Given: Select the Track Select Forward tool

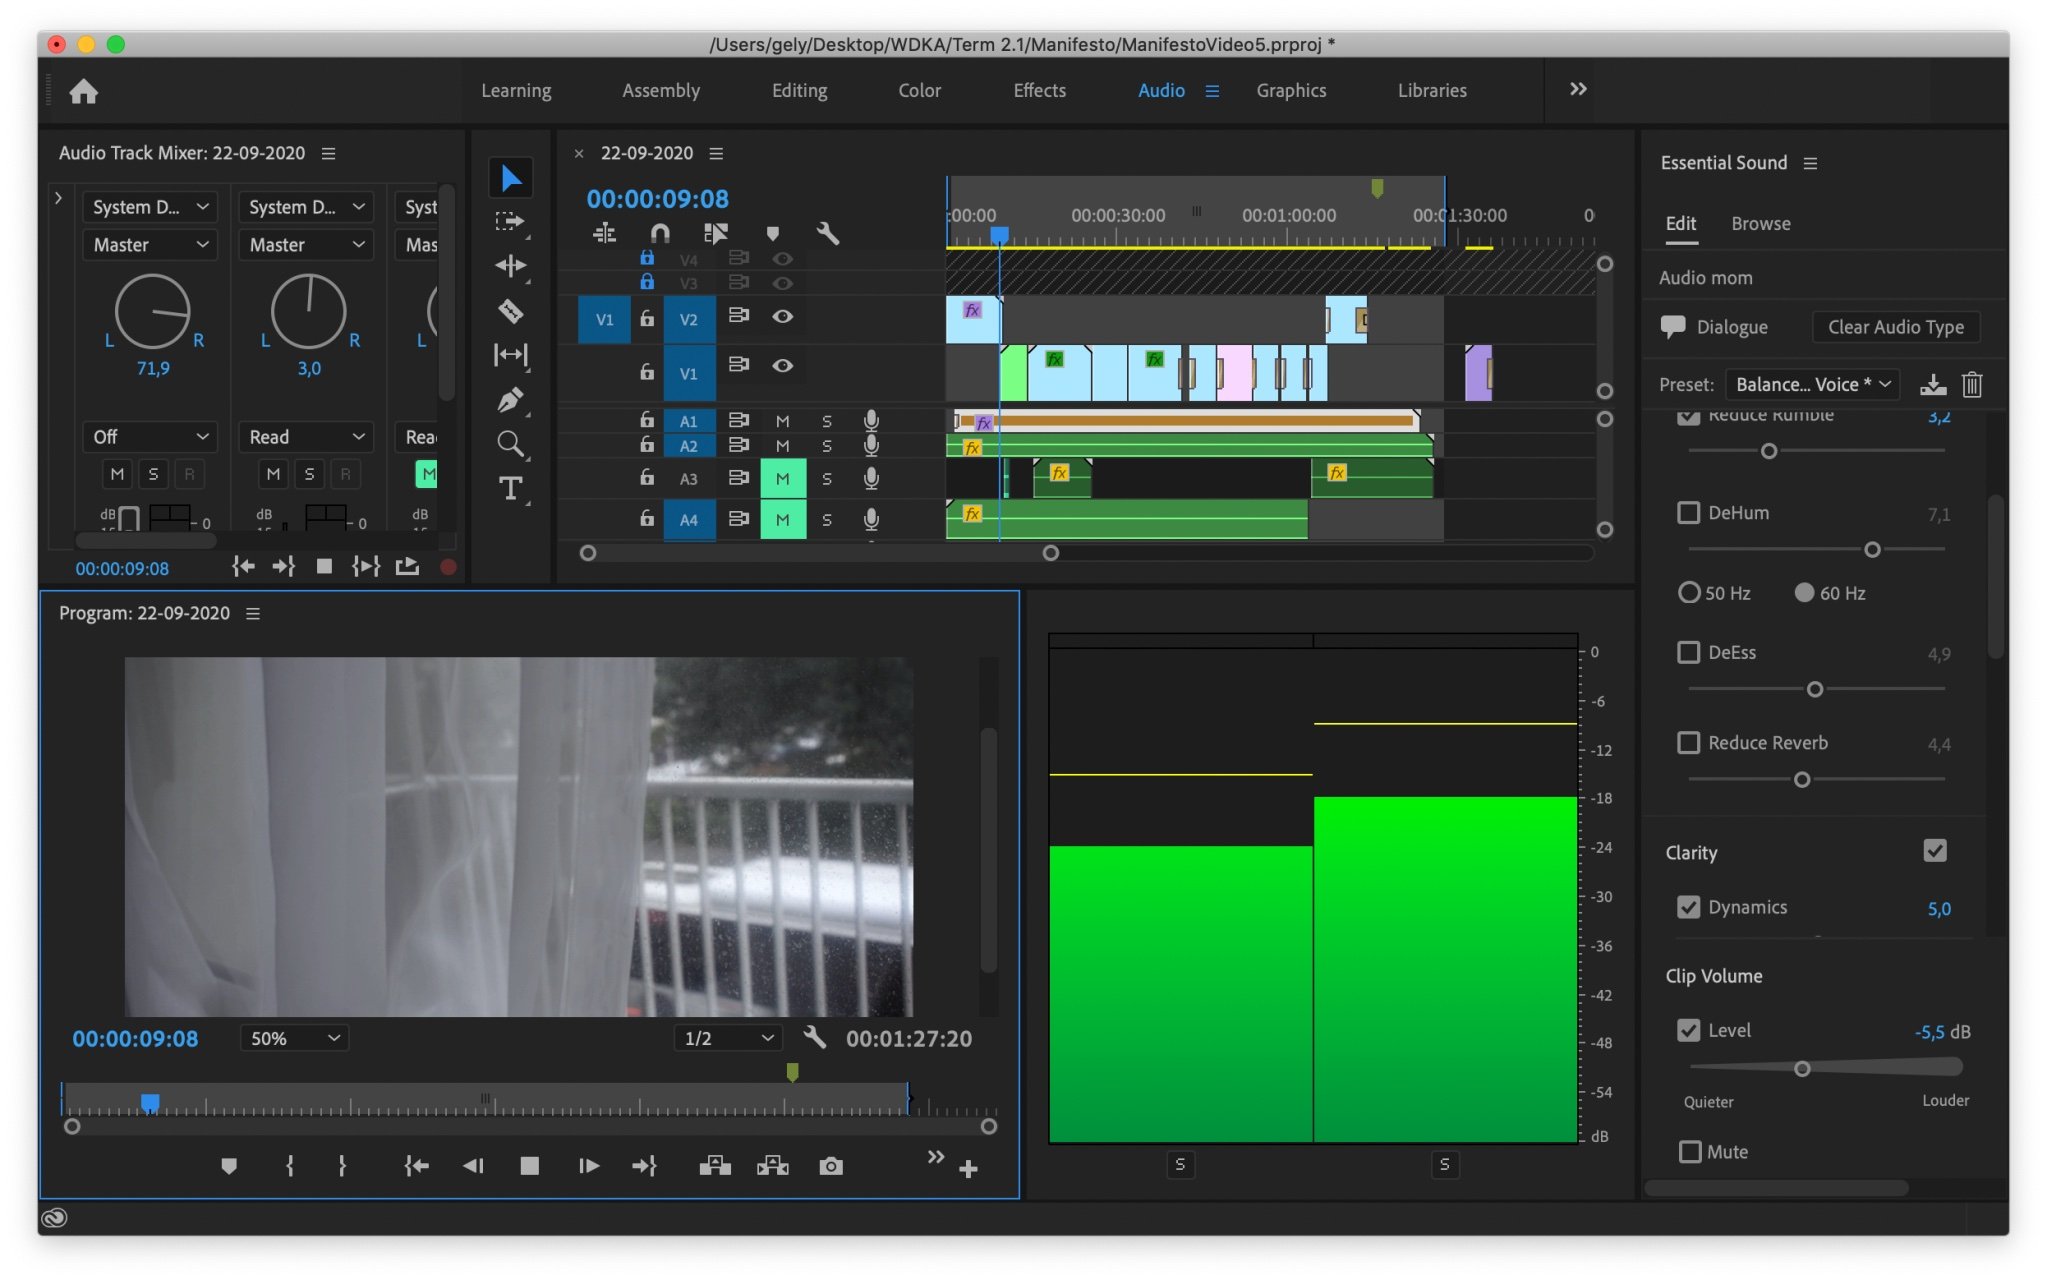Looking at the screenshot, I should (511, 222).
